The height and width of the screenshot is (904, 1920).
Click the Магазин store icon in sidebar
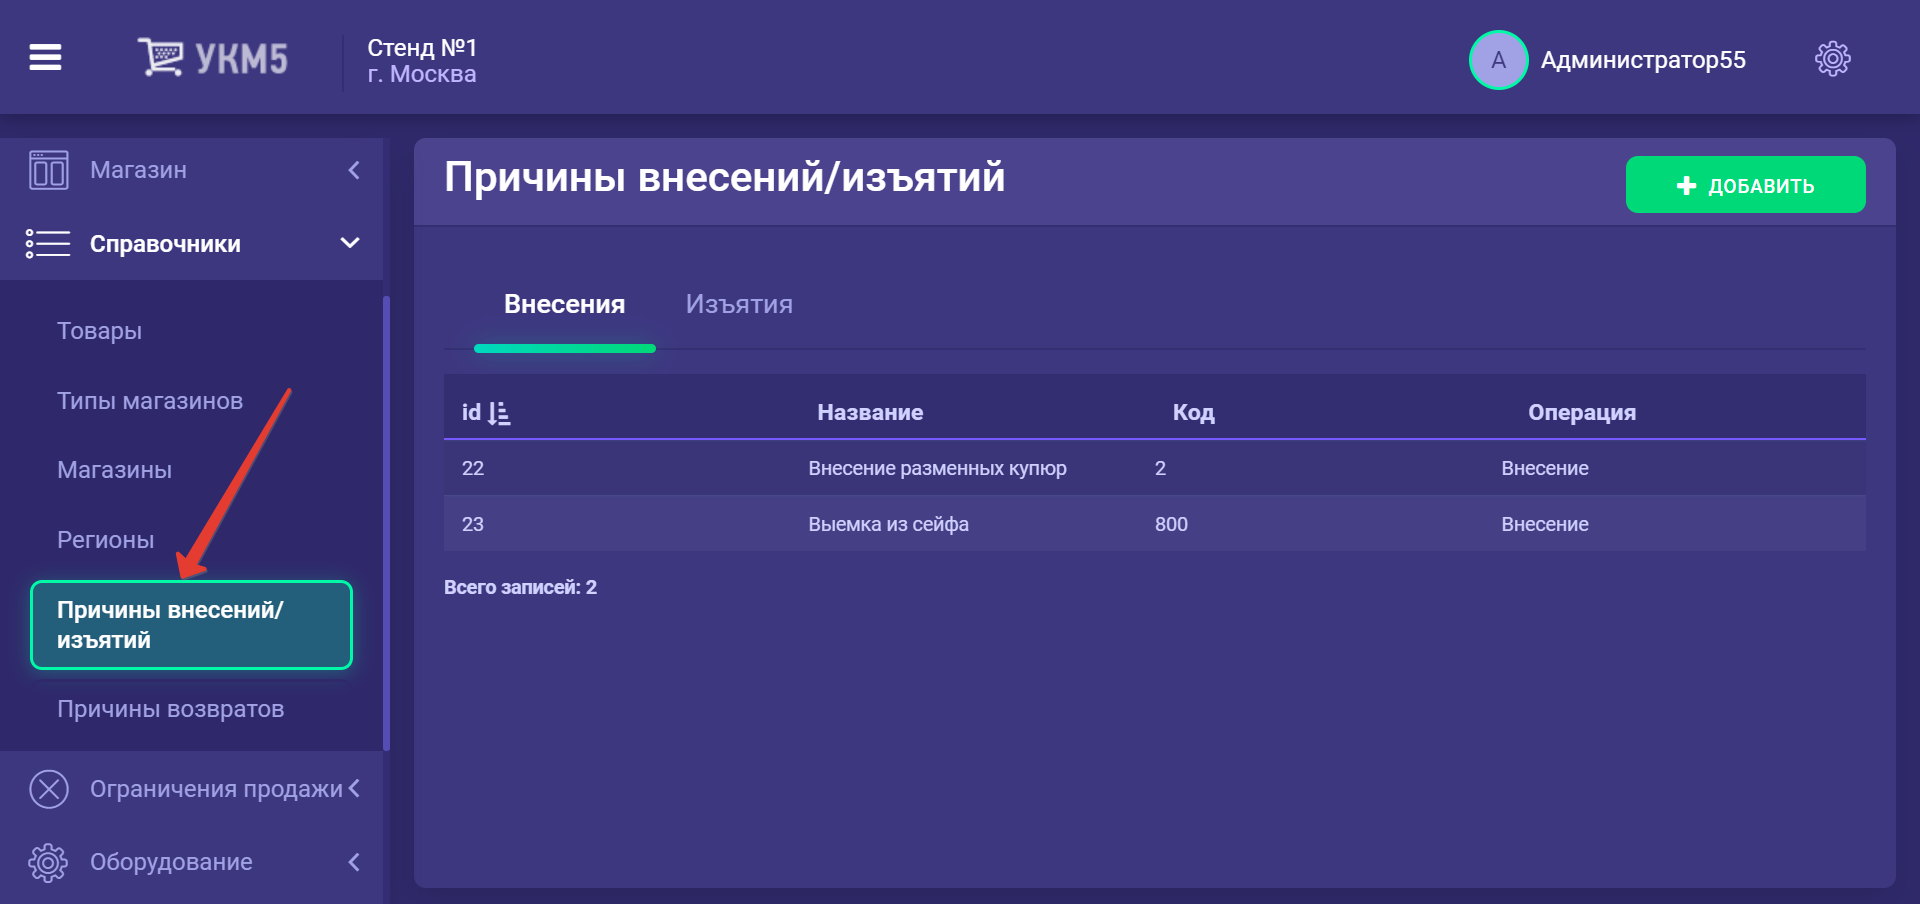click(x=48, y=170)
